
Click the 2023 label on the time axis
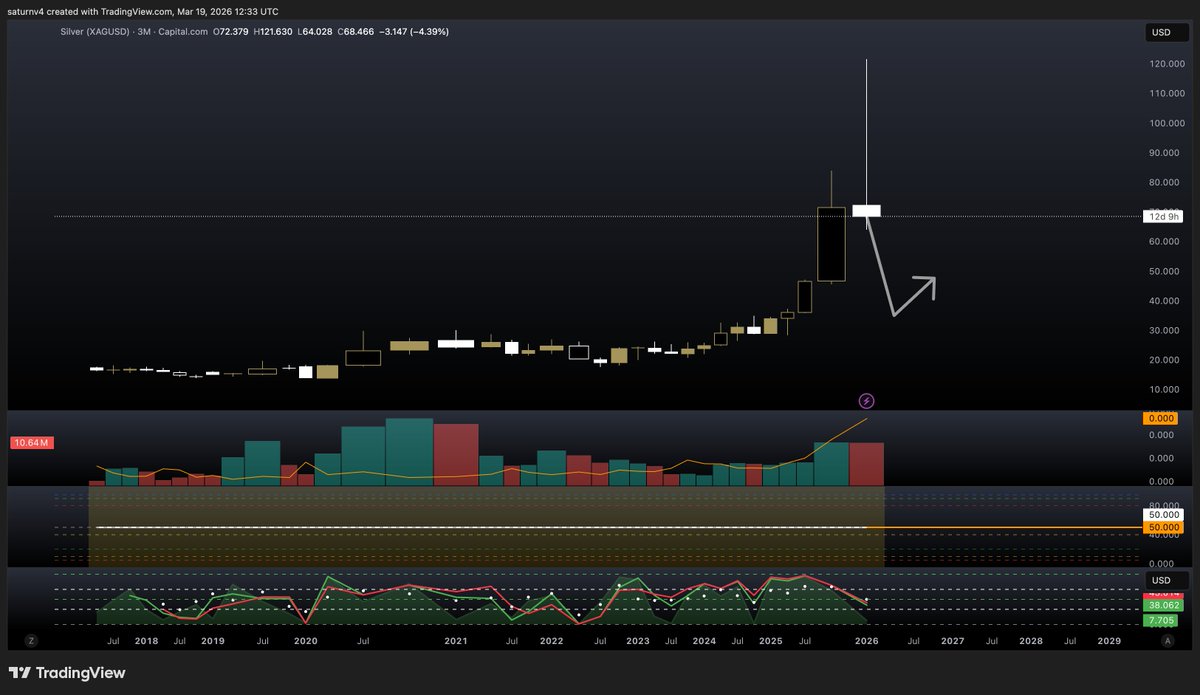pos(638,640)
